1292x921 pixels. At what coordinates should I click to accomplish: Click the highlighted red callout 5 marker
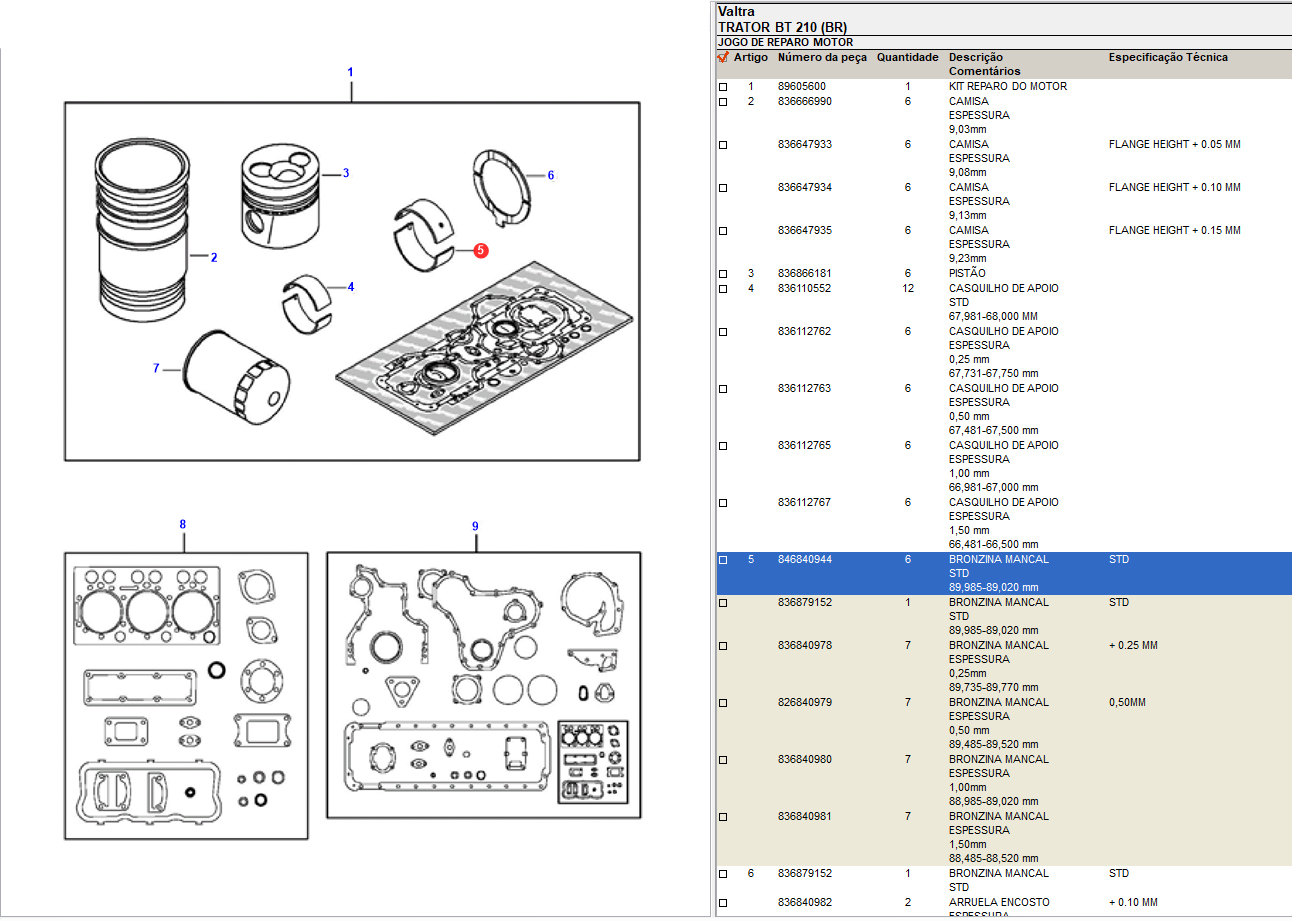pos(481,250)
